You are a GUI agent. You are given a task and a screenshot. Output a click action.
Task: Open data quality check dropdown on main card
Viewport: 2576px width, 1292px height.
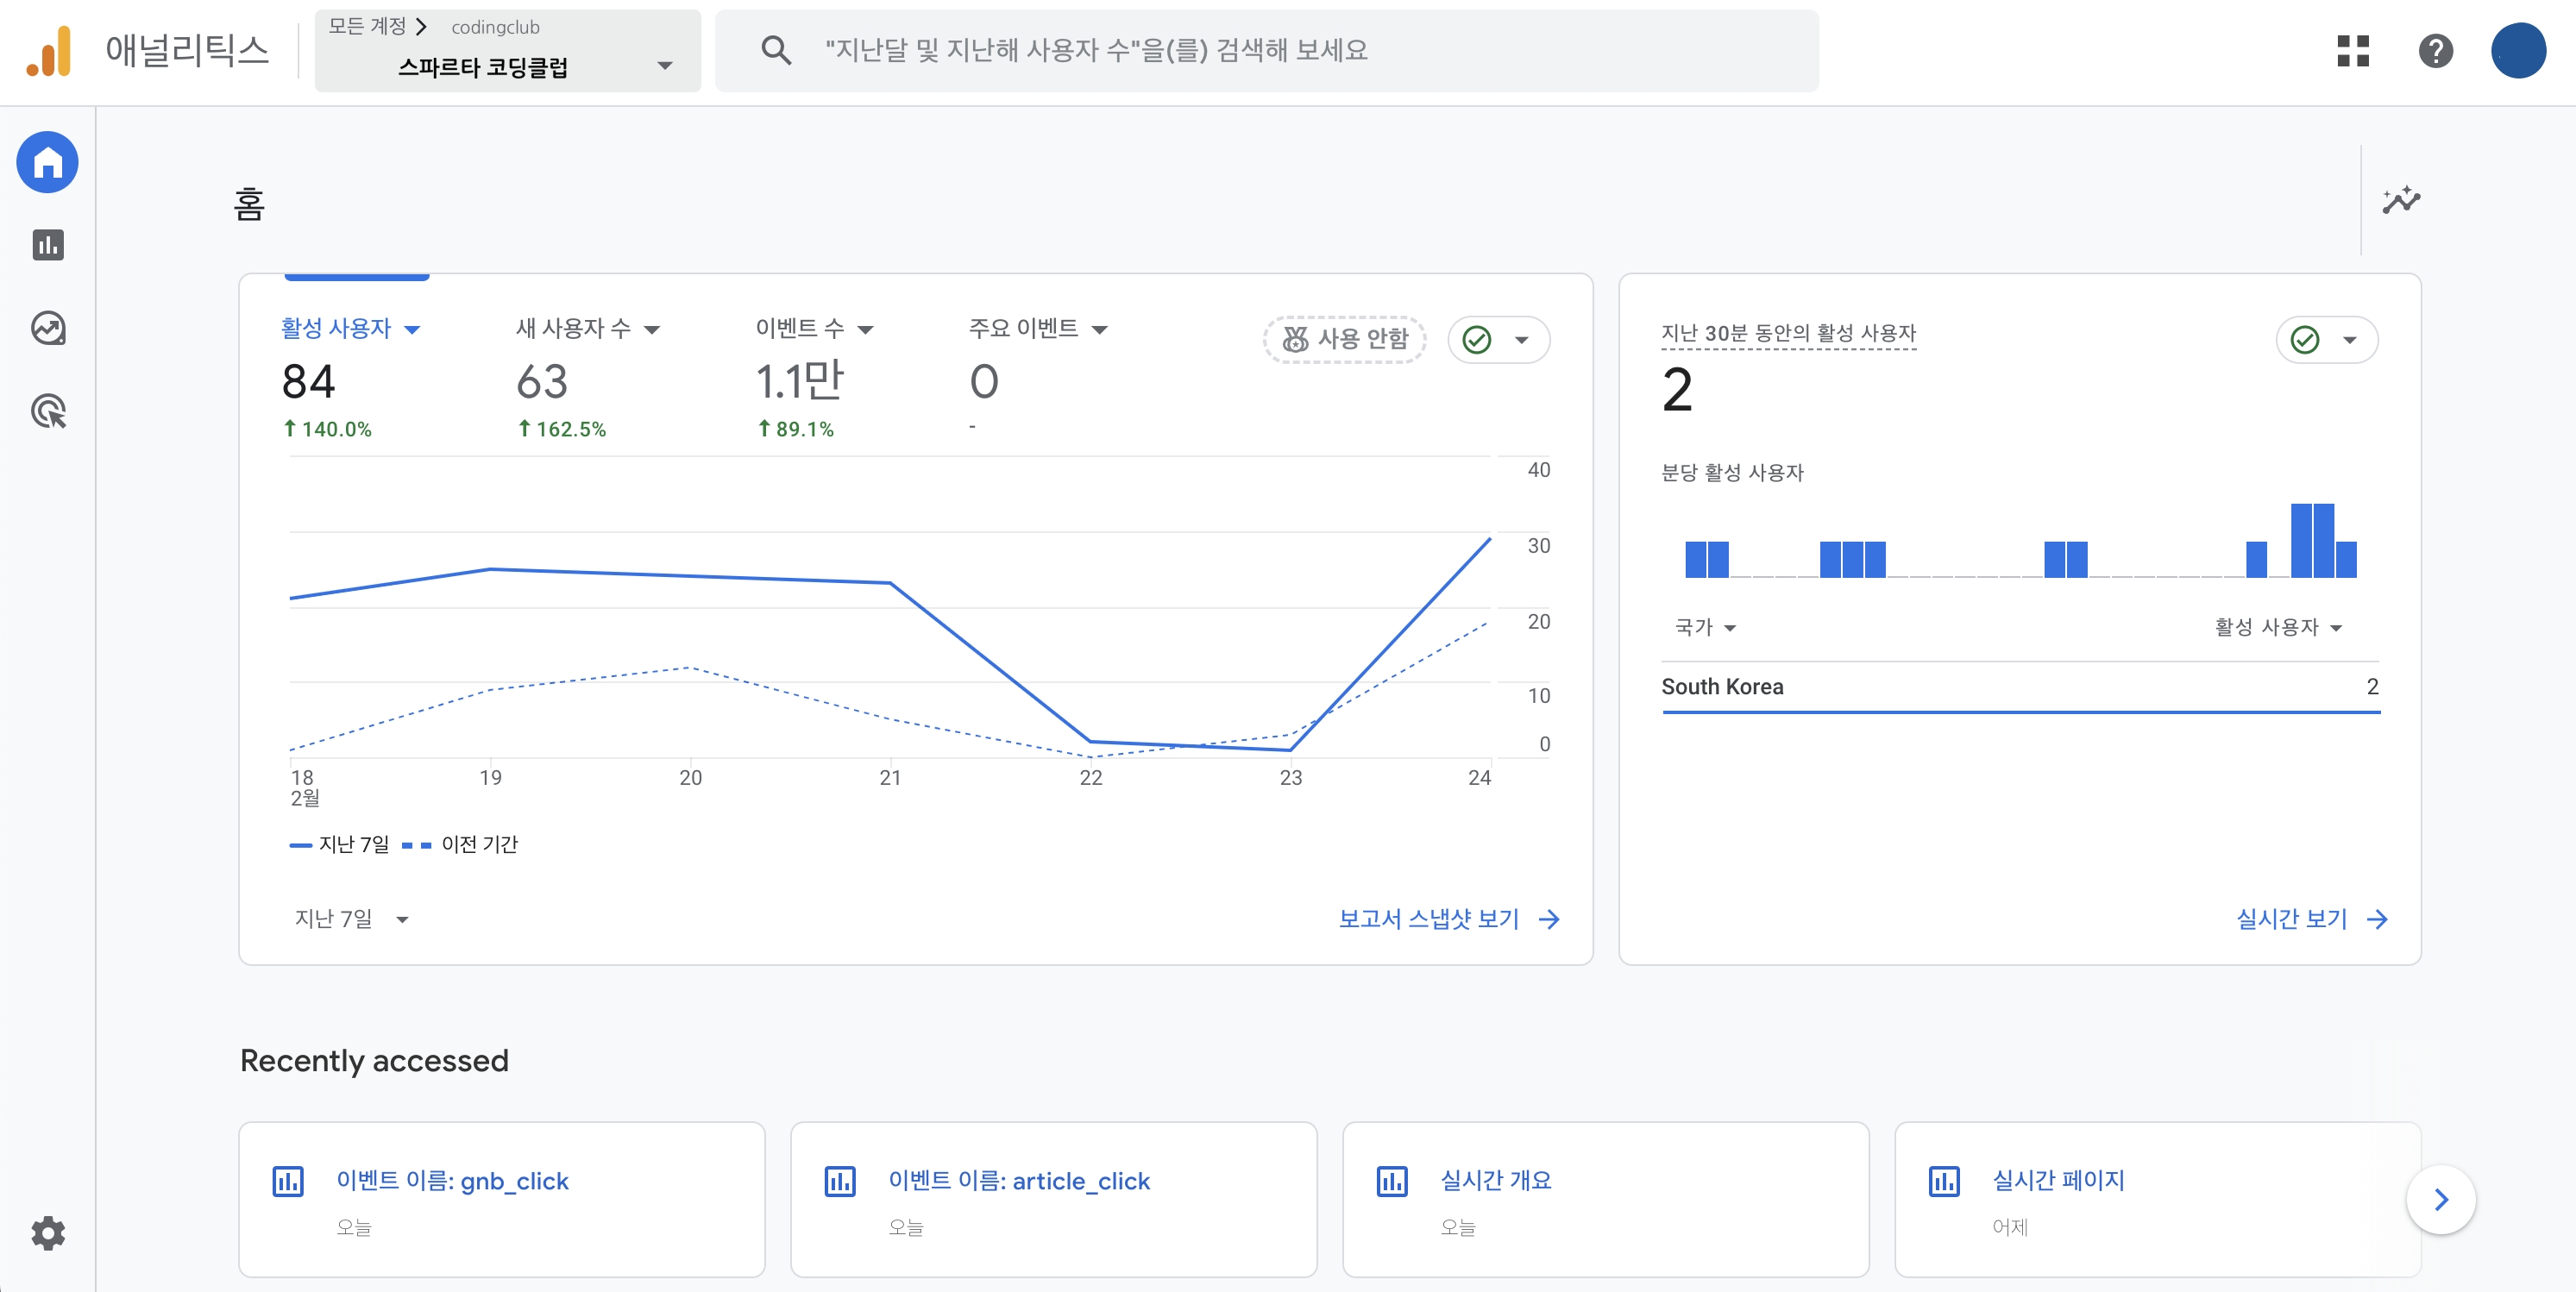click(1498, 340)
